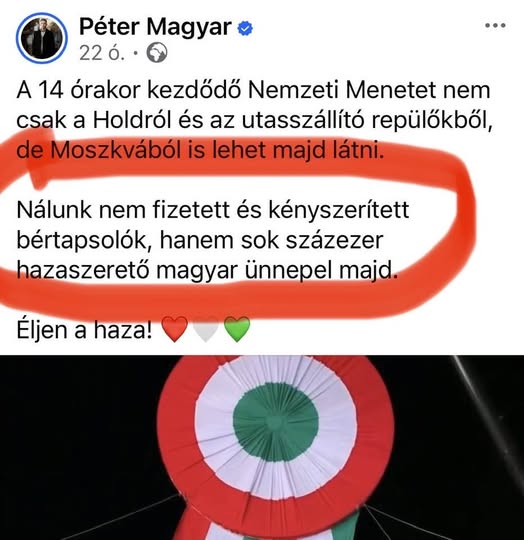Screen dimensions: 524x540
Task: Click the word 'bértapsolók' in the post
Action: tap(85, 240)
